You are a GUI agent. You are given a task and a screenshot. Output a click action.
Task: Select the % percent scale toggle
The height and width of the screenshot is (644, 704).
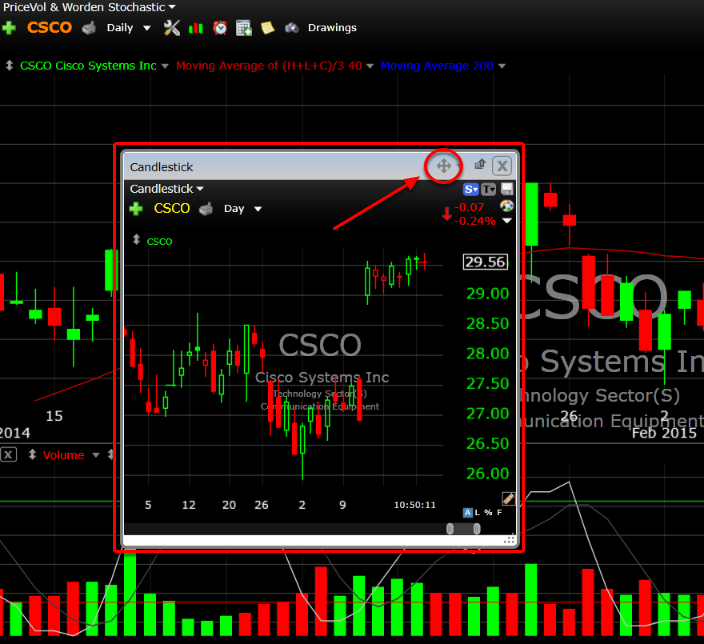[488, 512]
